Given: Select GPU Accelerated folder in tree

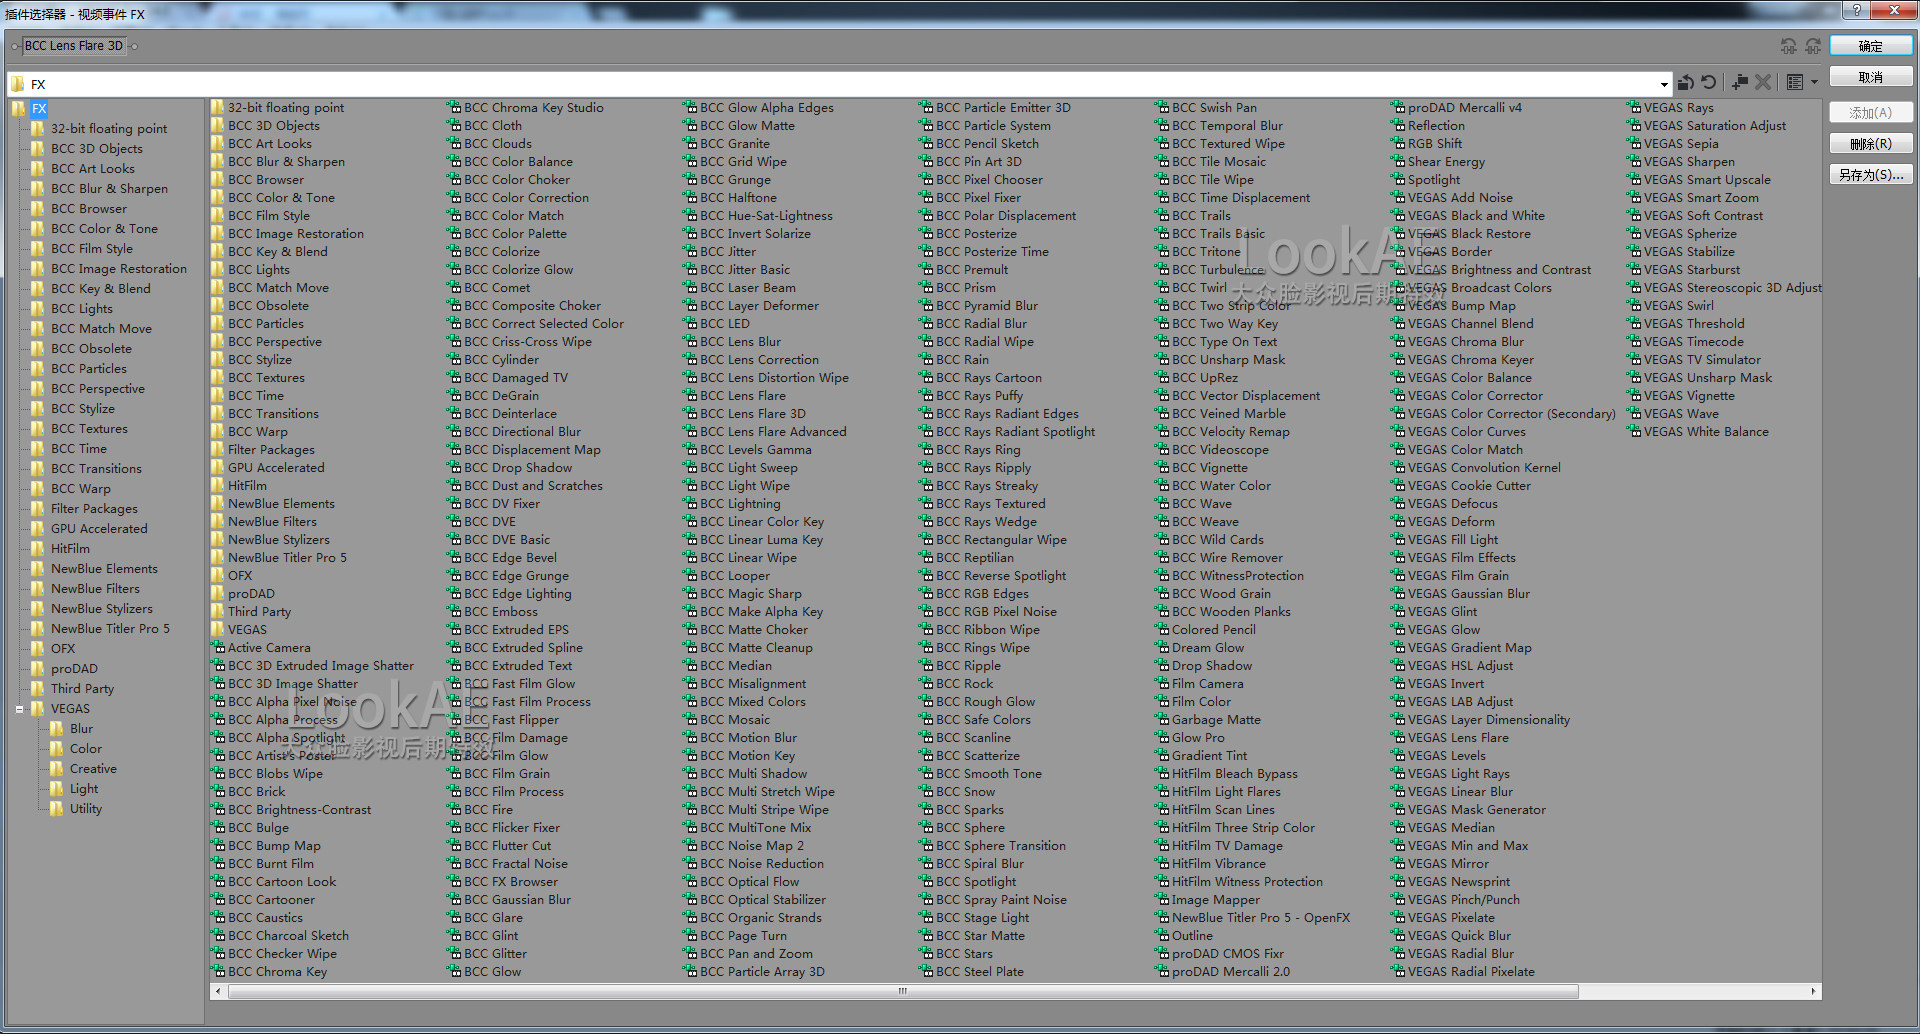Looking at the screenshot, I should tap(99, 529).
